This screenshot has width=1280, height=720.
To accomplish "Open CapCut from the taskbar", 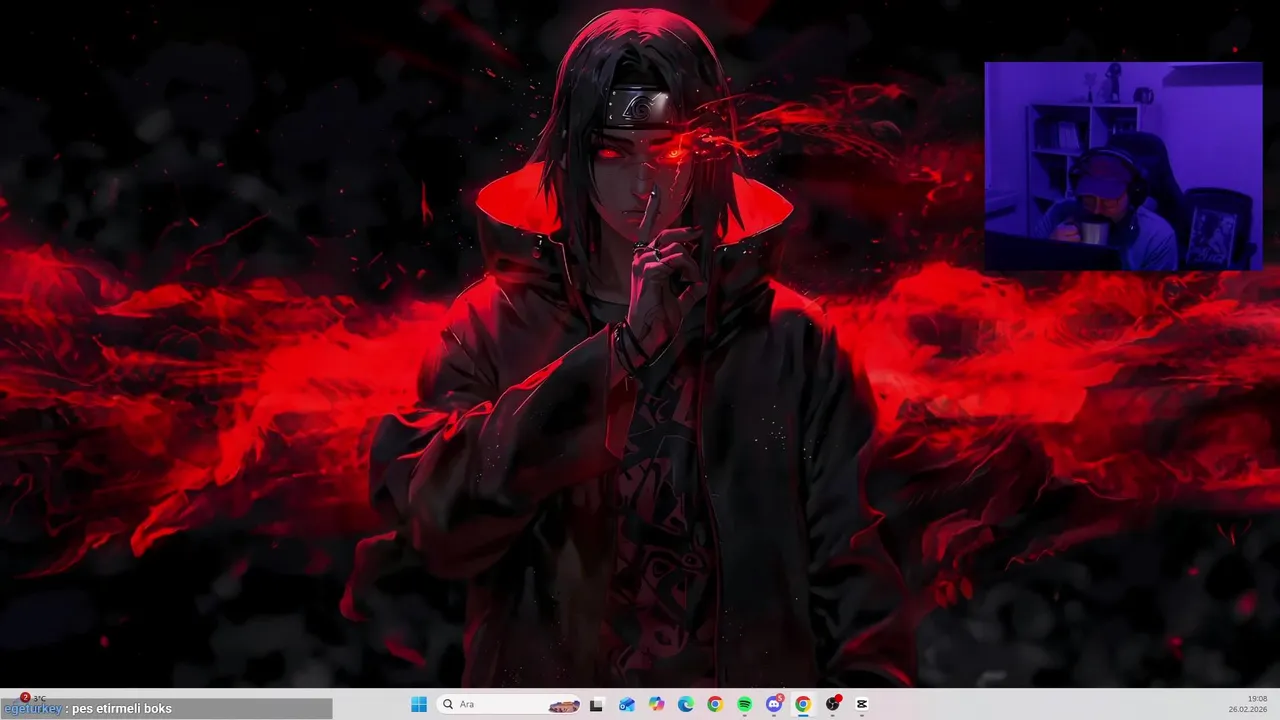I will [x=862, y=704].
